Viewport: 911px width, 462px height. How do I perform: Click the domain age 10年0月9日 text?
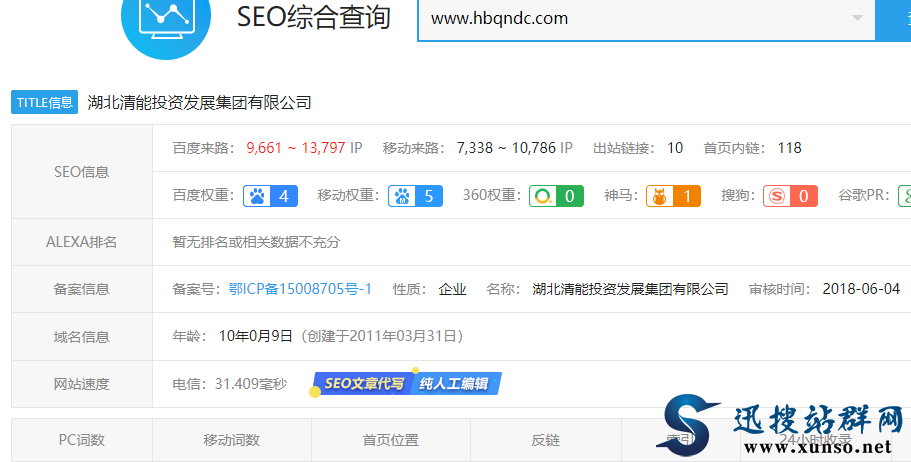256,336
